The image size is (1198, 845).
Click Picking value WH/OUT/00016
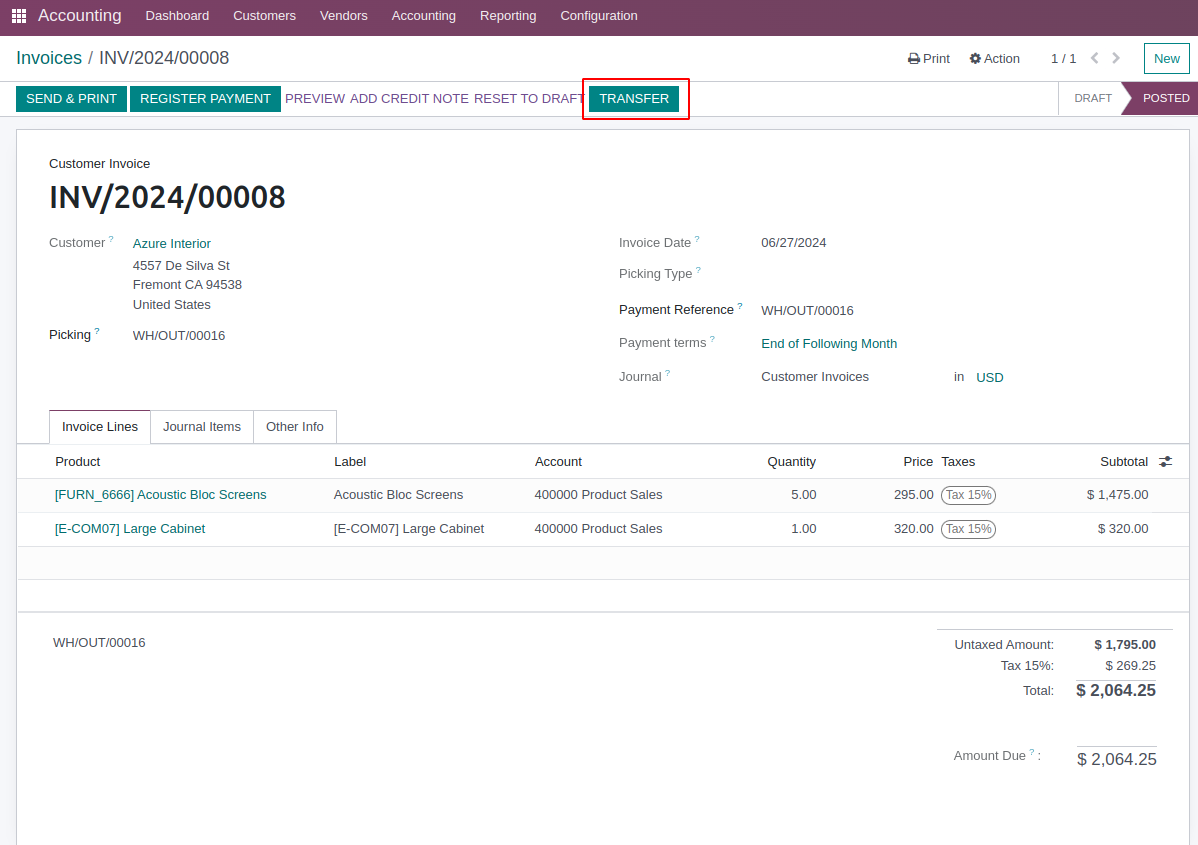pyautogui.click(x=179, y=335)
